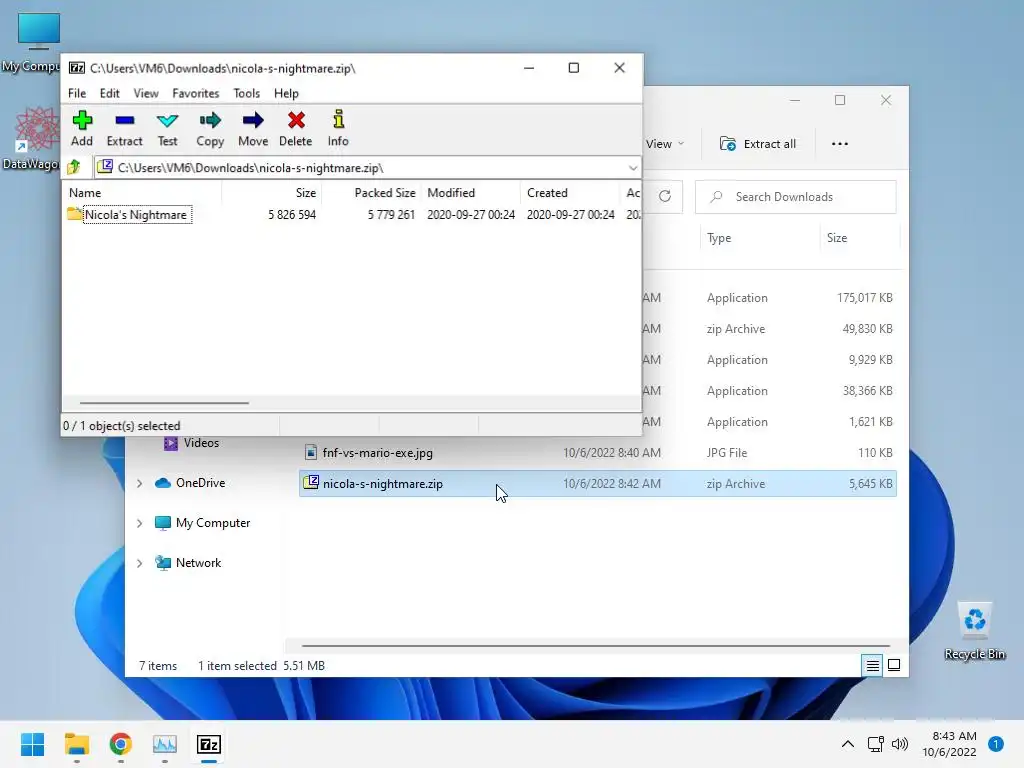Select My Computer in the navigation pane
This screenshot has width=1024, height=768.
212,522
